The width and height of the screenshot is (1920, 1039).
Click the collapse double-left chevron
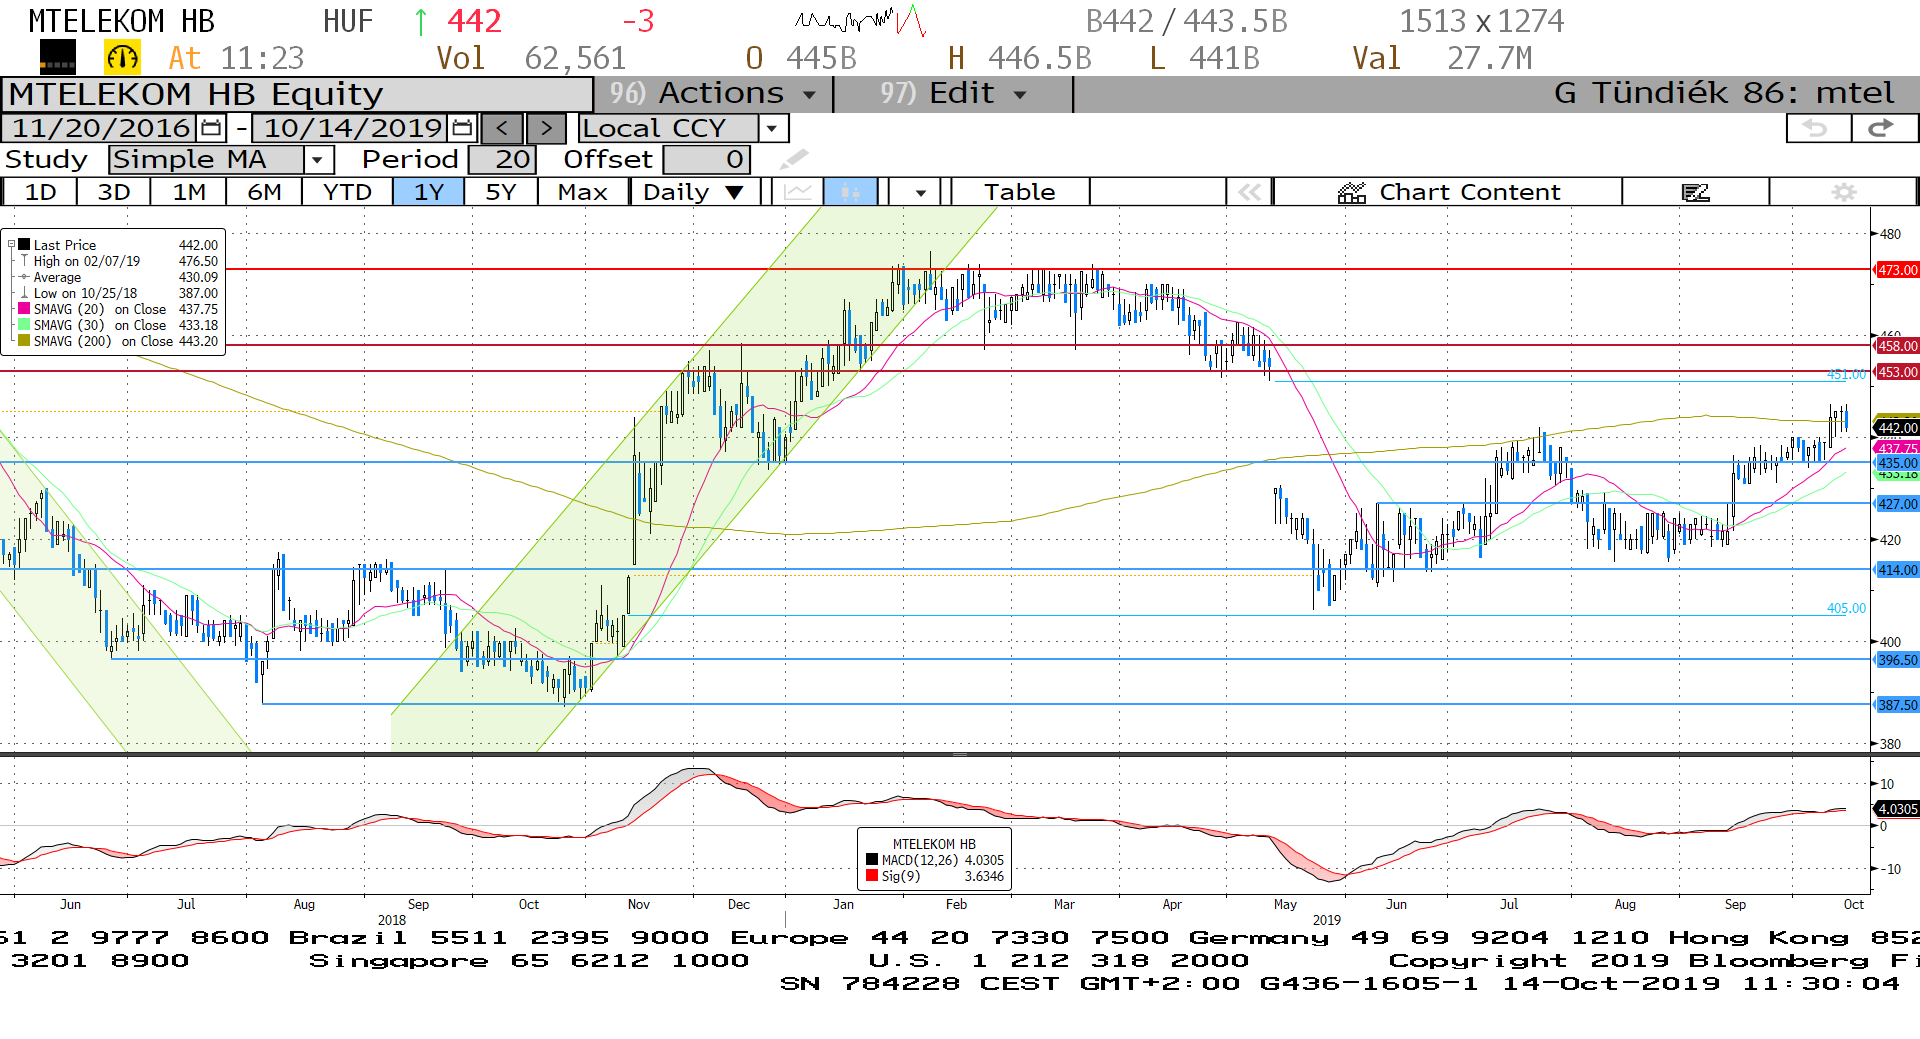click(1250, 192)
